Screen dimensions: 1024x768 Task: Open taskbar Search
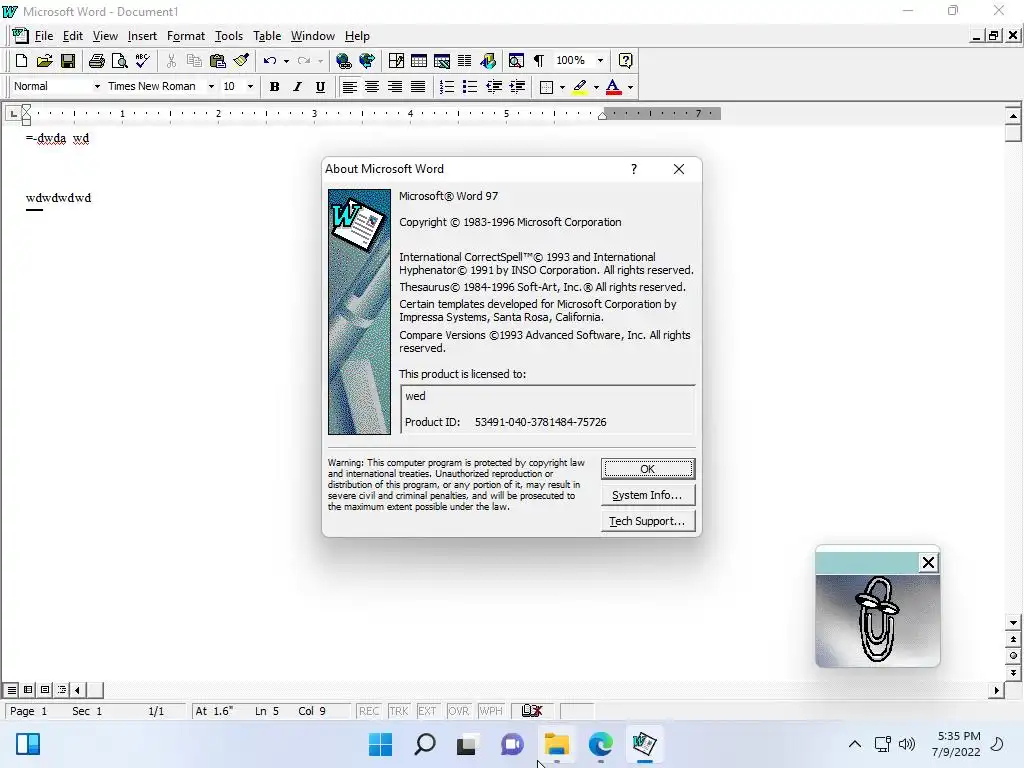[x=424, y=744]
